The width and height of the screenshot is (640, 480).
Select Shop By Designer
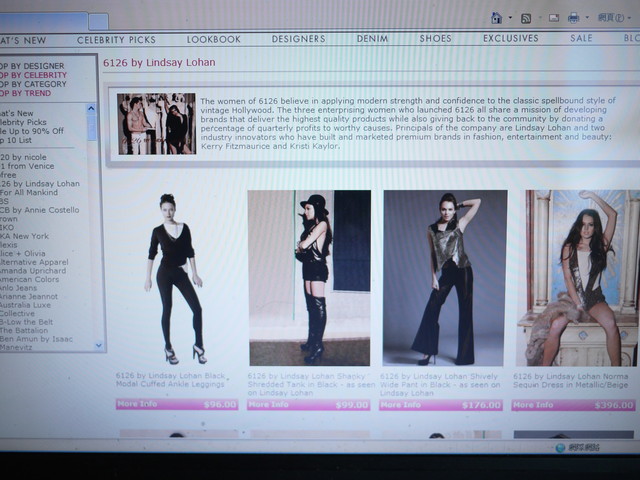point(32,66)
